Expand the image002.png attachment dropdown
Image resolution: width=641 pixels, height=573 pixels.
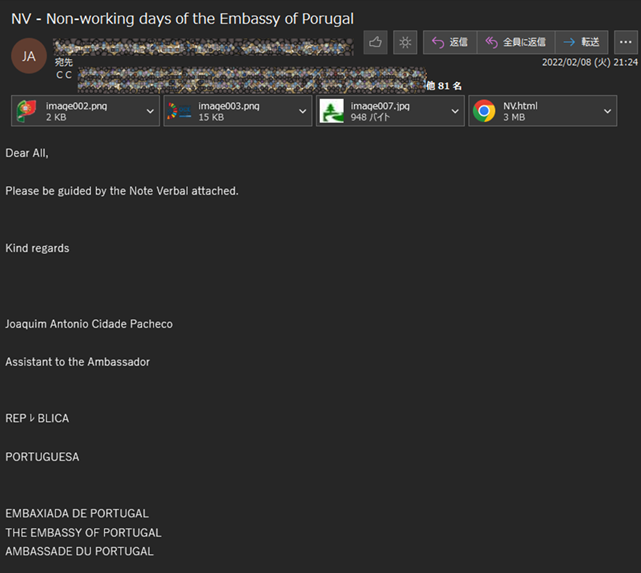[150, 111]
